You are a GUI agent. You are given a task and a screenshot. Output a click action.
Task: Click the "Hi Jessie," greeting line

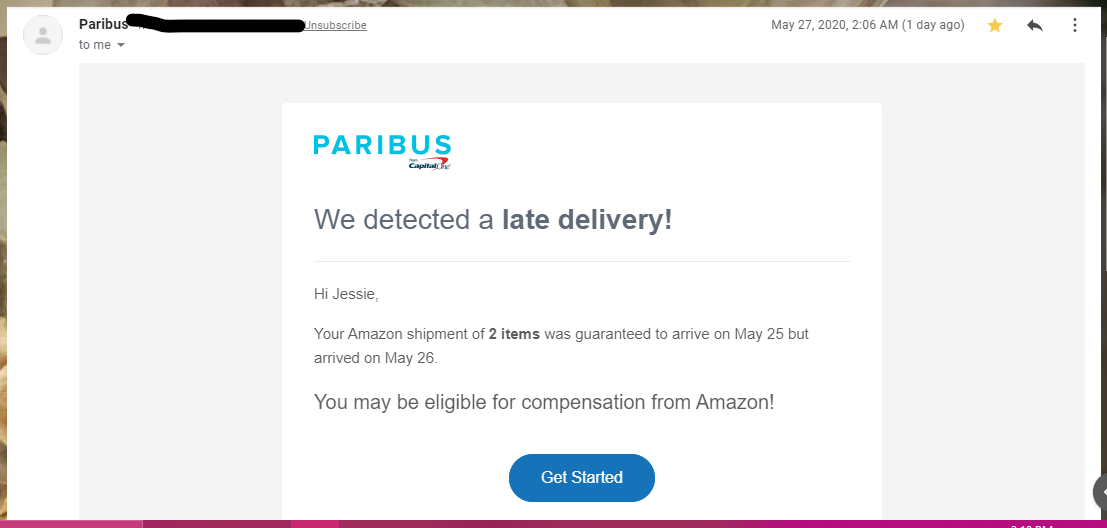tap(346, 294)
